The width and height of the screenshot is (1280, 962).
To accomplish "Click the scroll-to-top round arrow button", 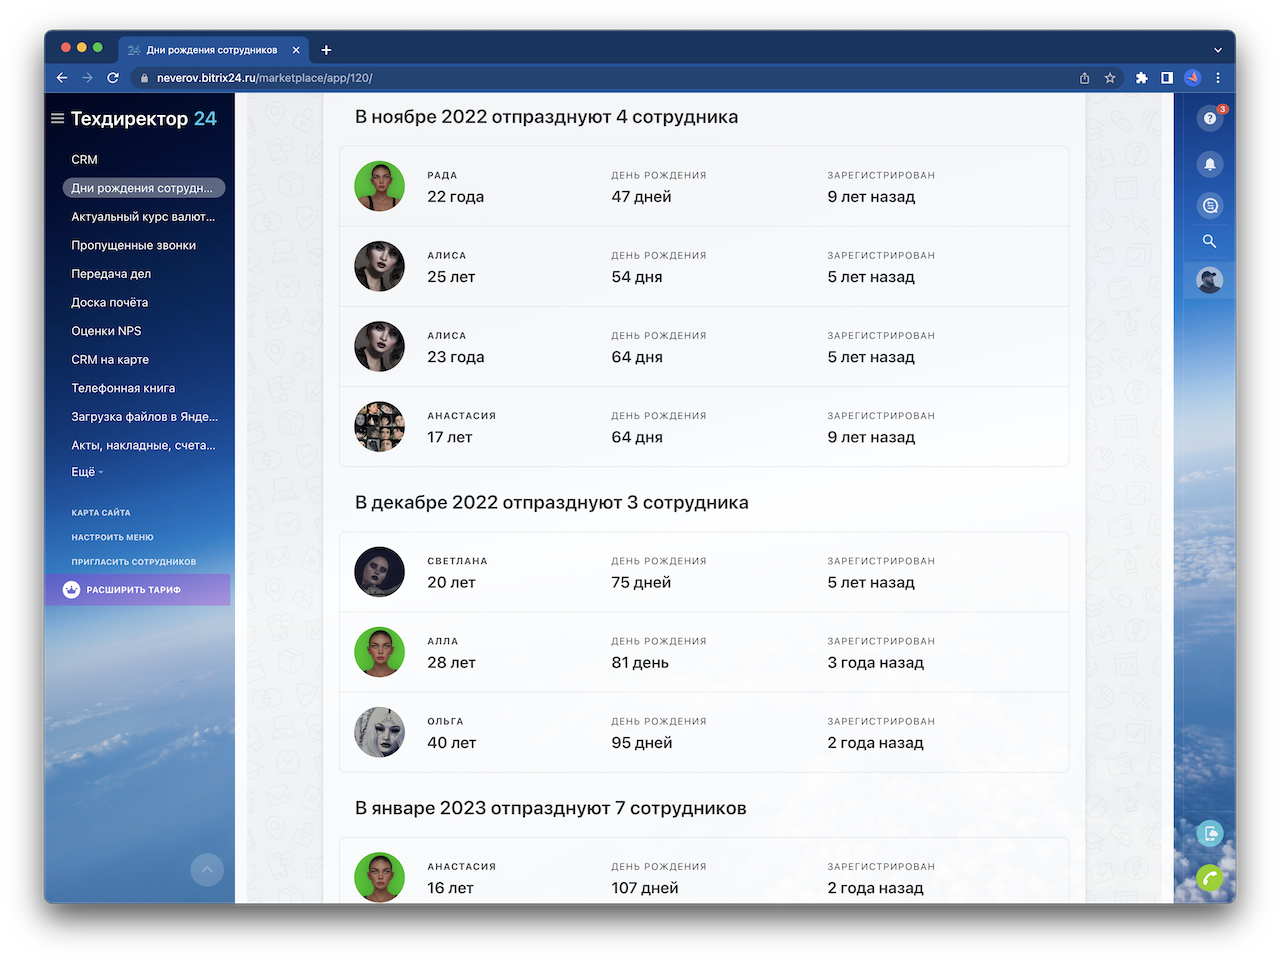I will pos(207,869).
